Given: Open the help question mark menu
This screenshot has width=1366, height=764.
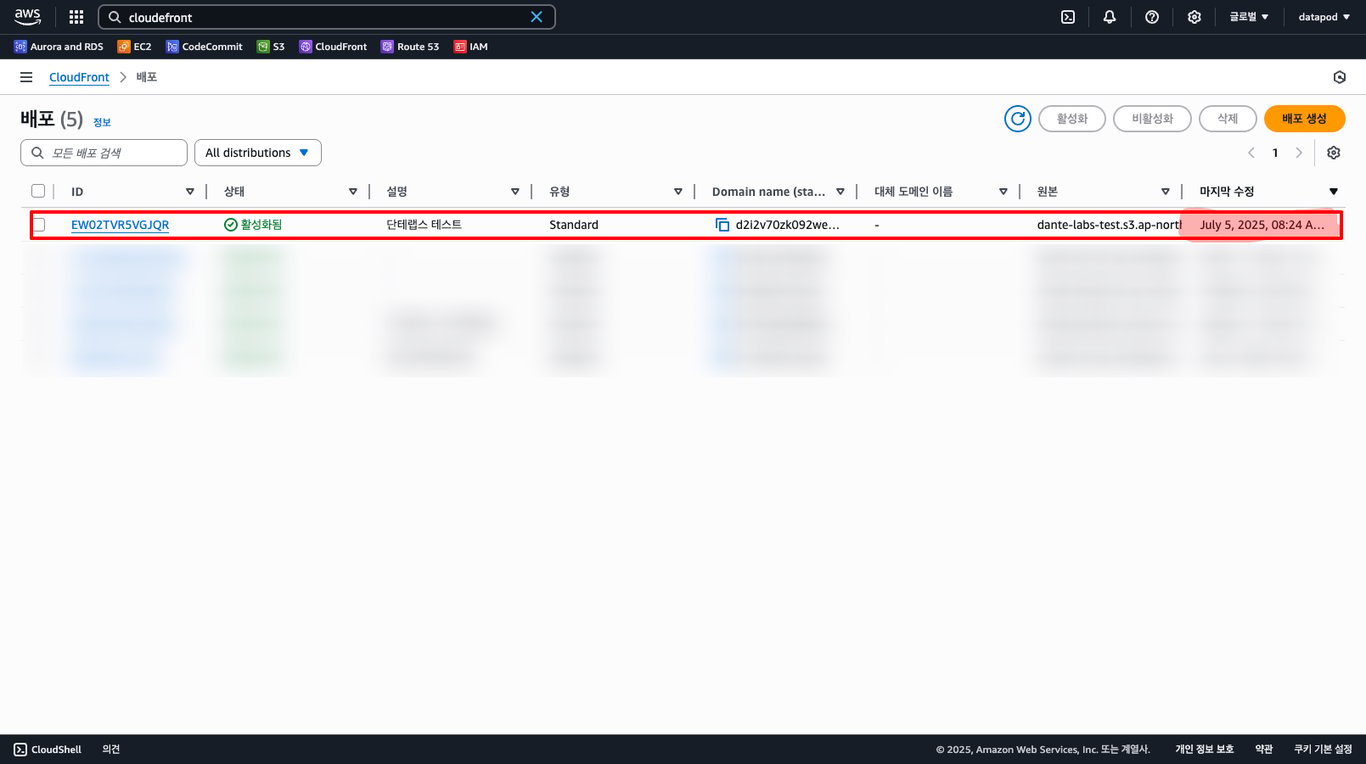Looking at the screenshot, I should tap(1152, 17).
